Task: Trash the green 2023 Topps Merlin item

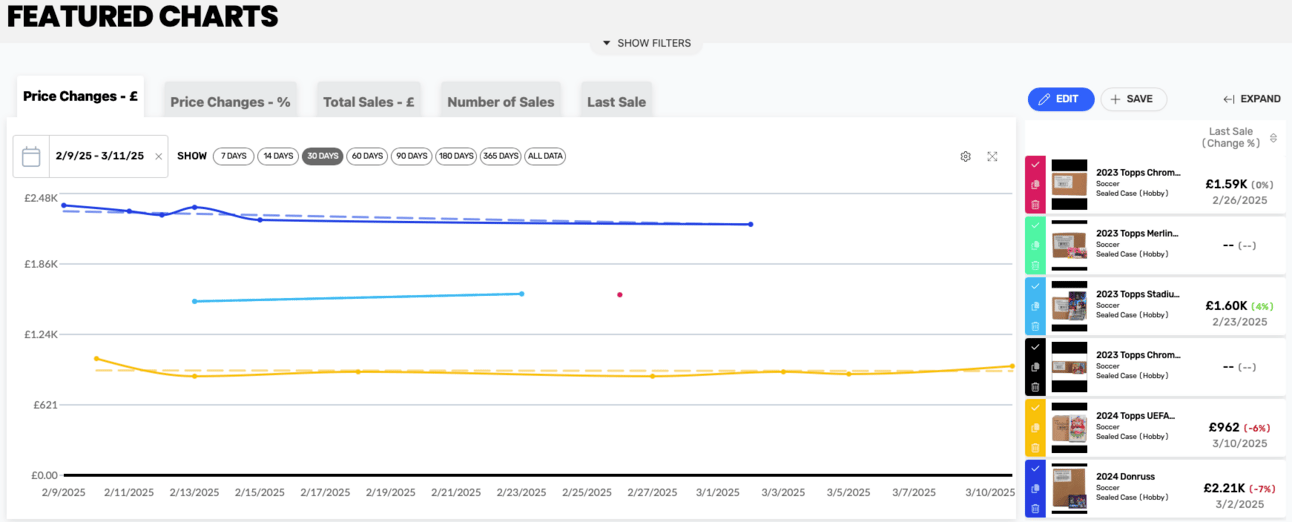Action: point(1035,265)
